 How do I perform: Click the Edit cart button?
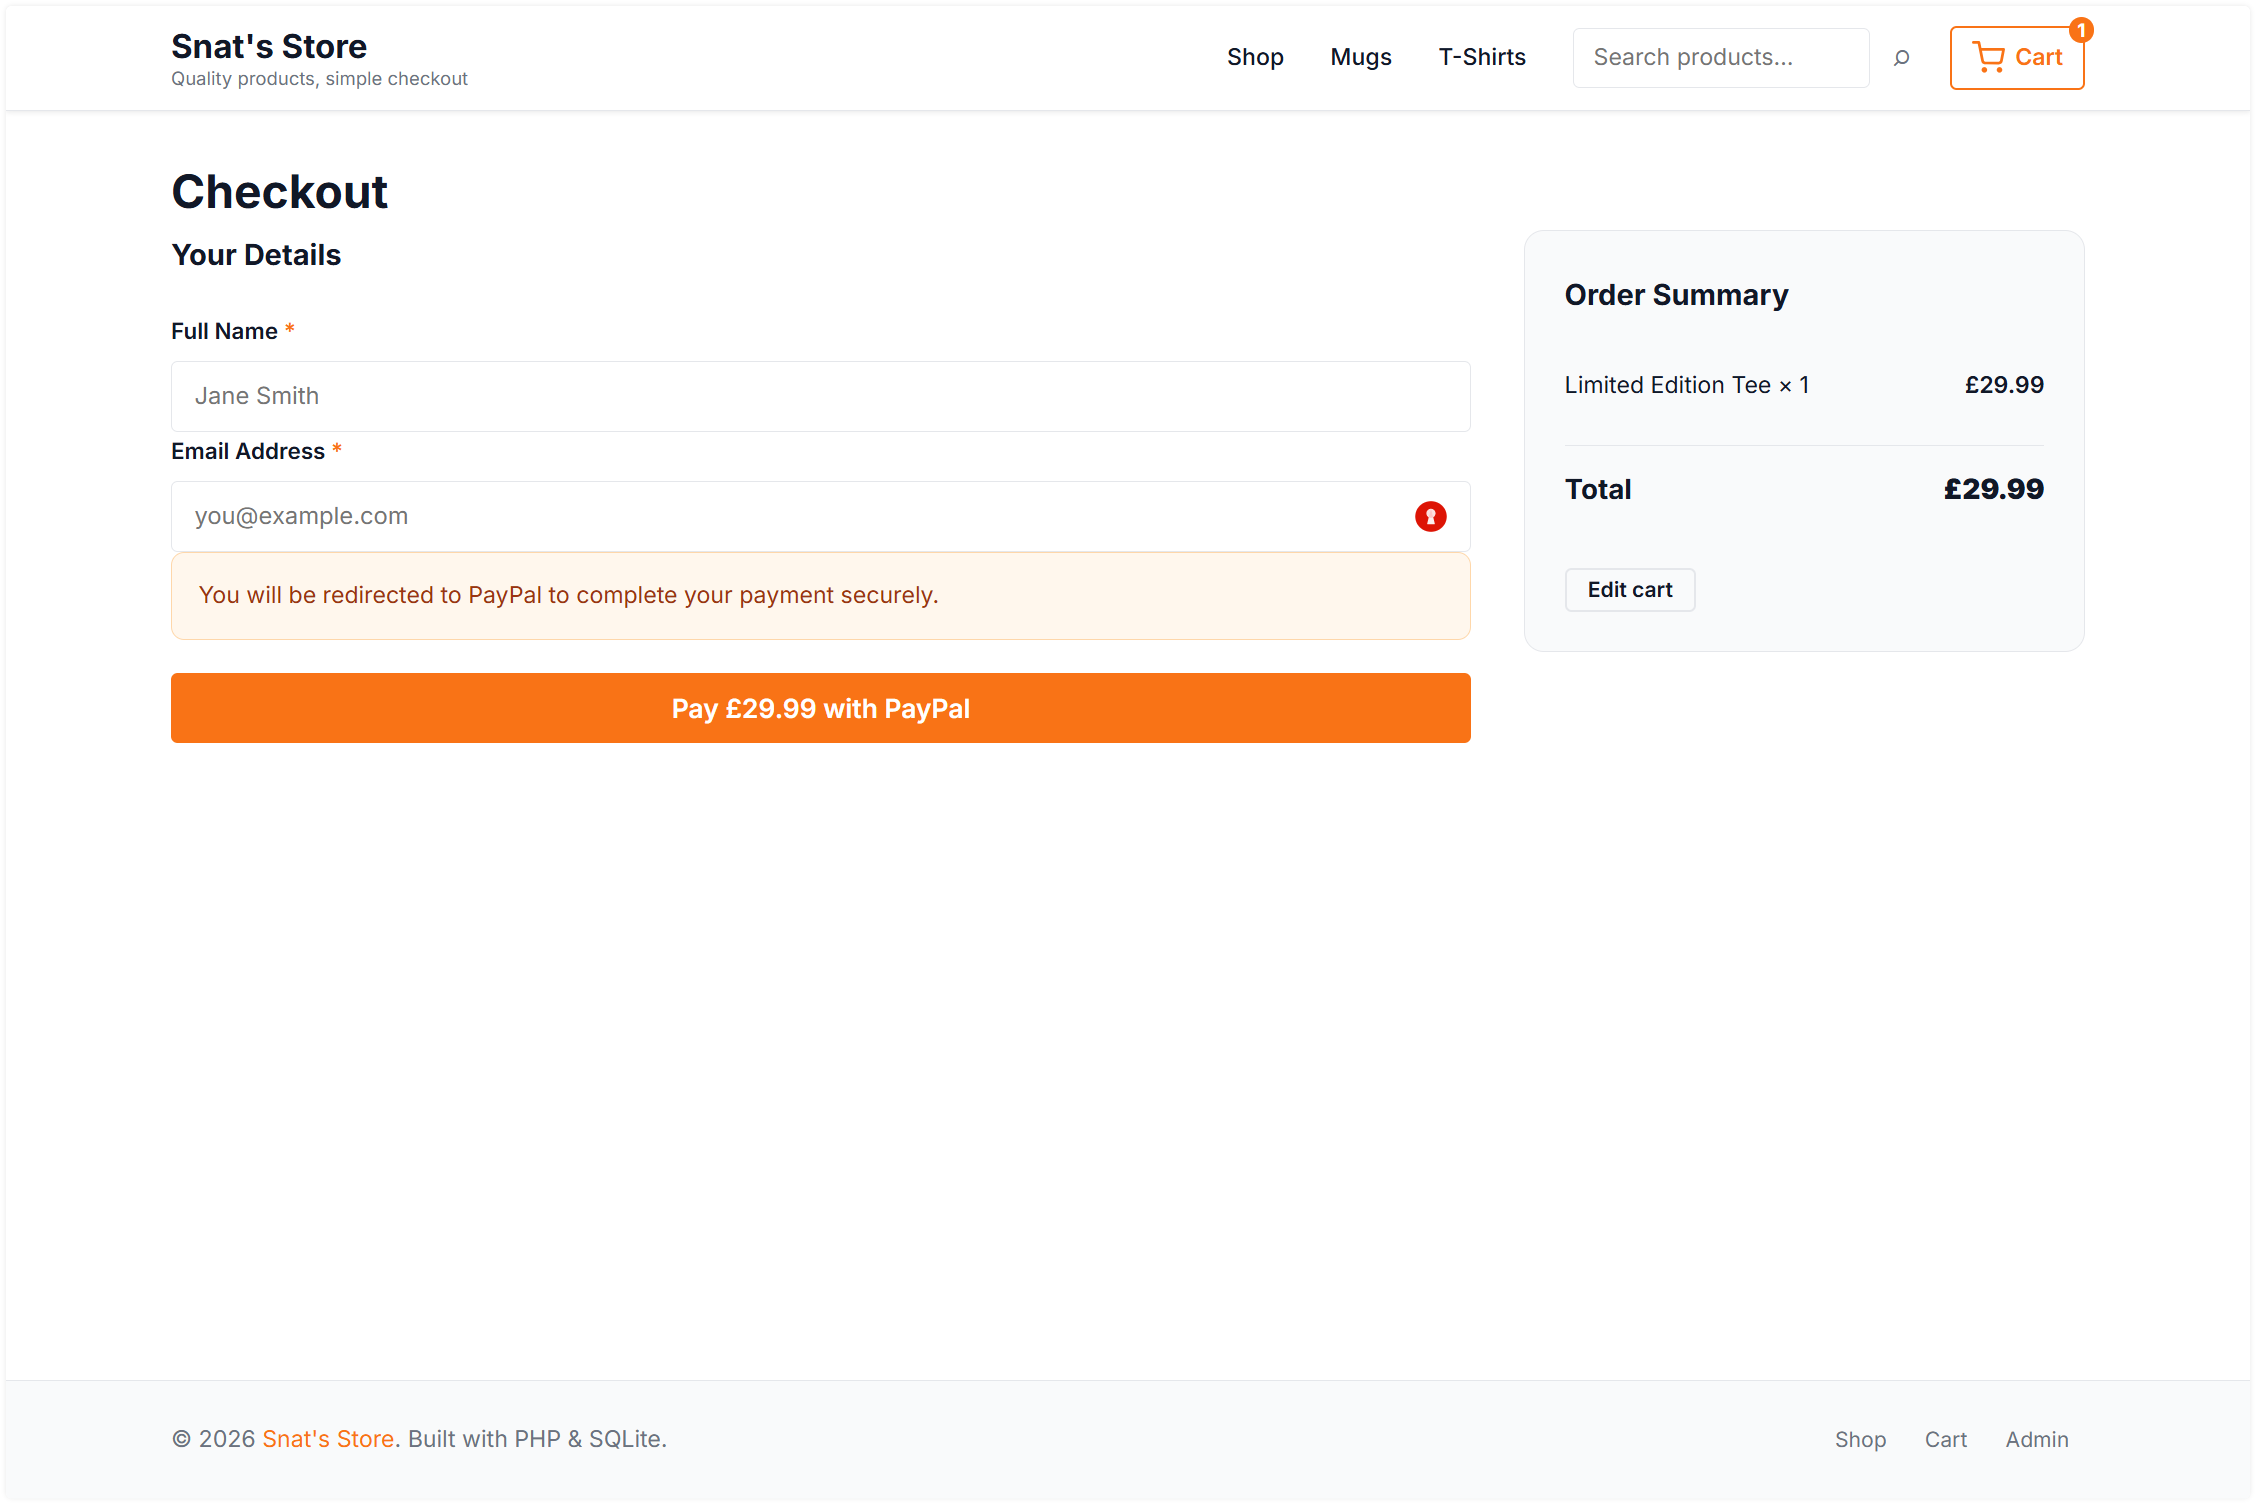[x=1629, y=590]
